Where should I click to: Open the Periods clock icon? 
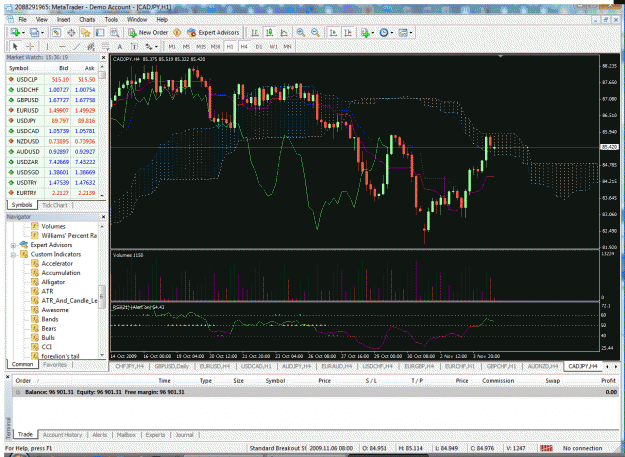pos(383,33)
